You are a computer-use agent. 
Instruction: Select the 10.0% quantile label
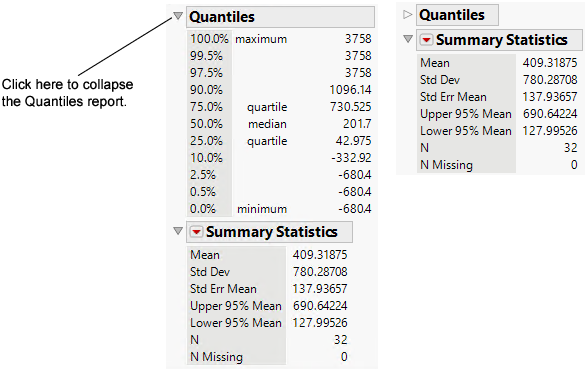click(x=206, y=158)
